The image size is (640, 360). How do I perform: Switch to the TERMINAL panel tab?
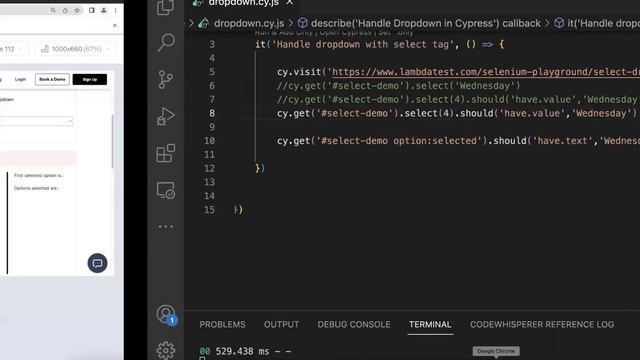point(430,324)
